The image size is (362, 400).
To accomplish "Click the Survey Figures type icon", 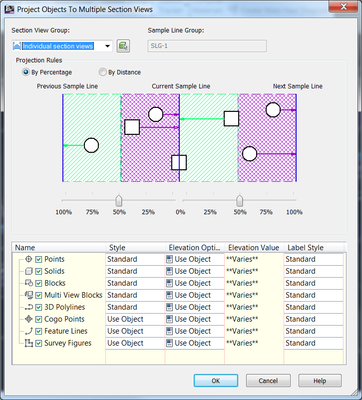I will pos(29,343).
